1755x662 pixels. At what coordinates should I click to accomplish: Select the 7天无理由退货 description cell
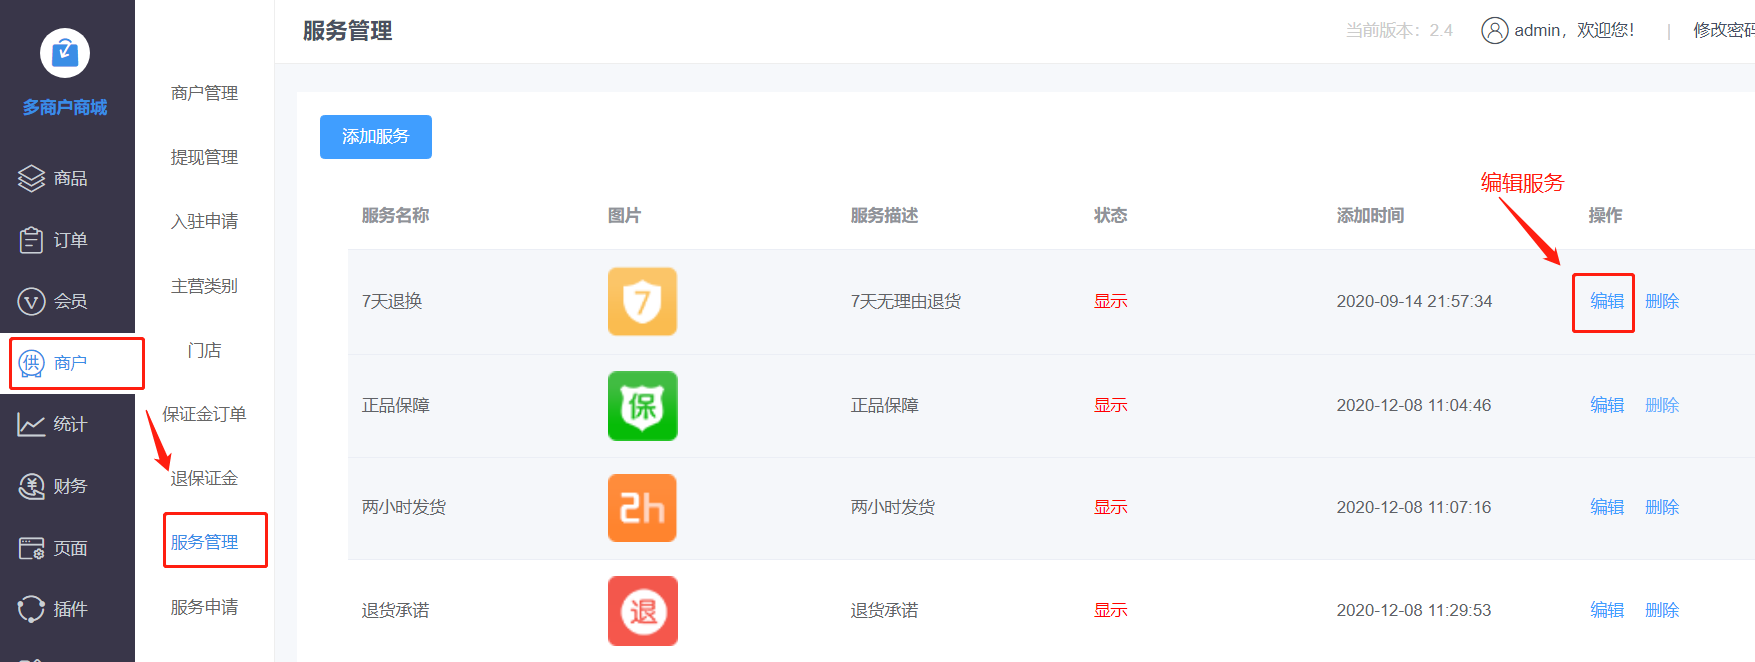tap(905, 301)
